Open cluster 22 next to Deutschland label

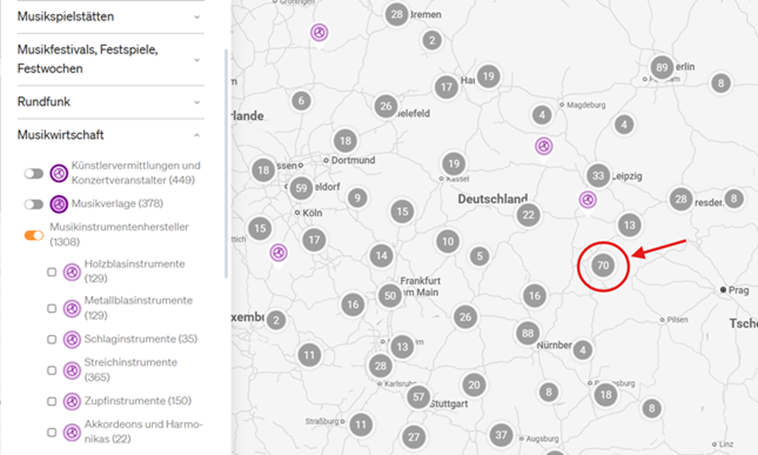pyautogui.click(x=528, y=215)
